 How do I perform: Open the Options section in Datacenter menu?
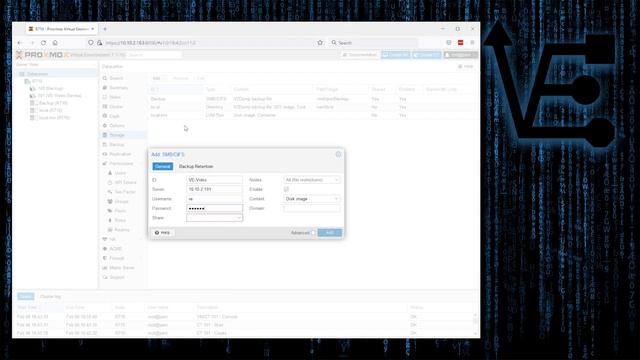pos(117,126)
